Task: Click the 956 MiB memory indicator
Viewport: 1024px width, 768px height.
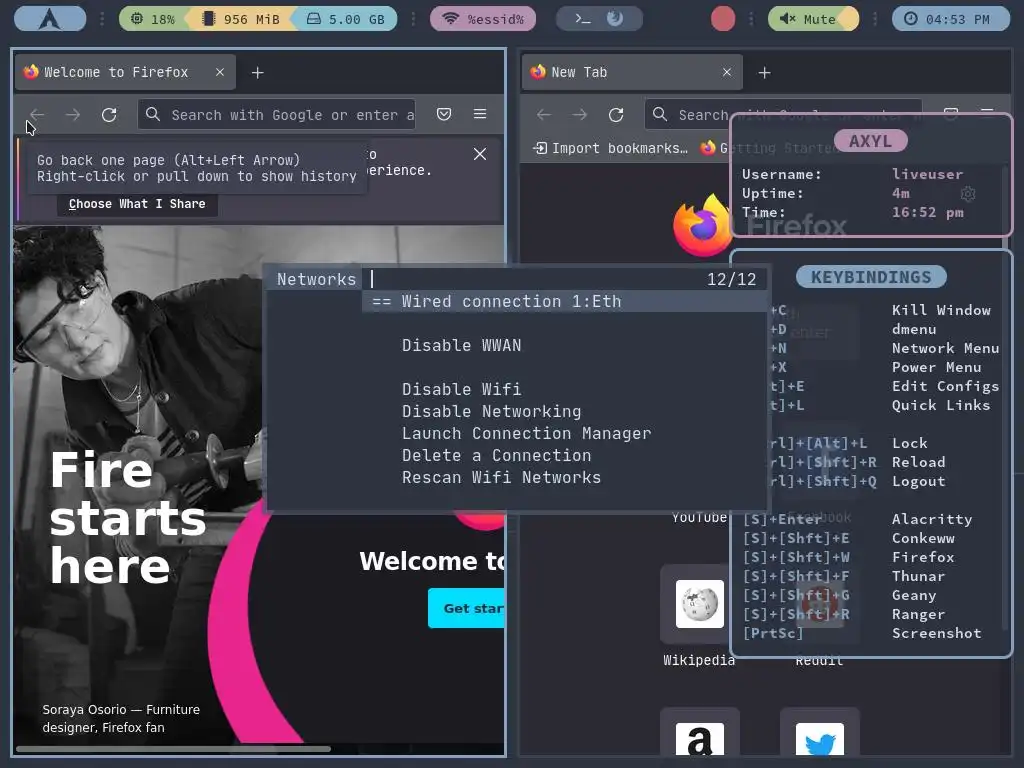Action: [x=242, y=19]
